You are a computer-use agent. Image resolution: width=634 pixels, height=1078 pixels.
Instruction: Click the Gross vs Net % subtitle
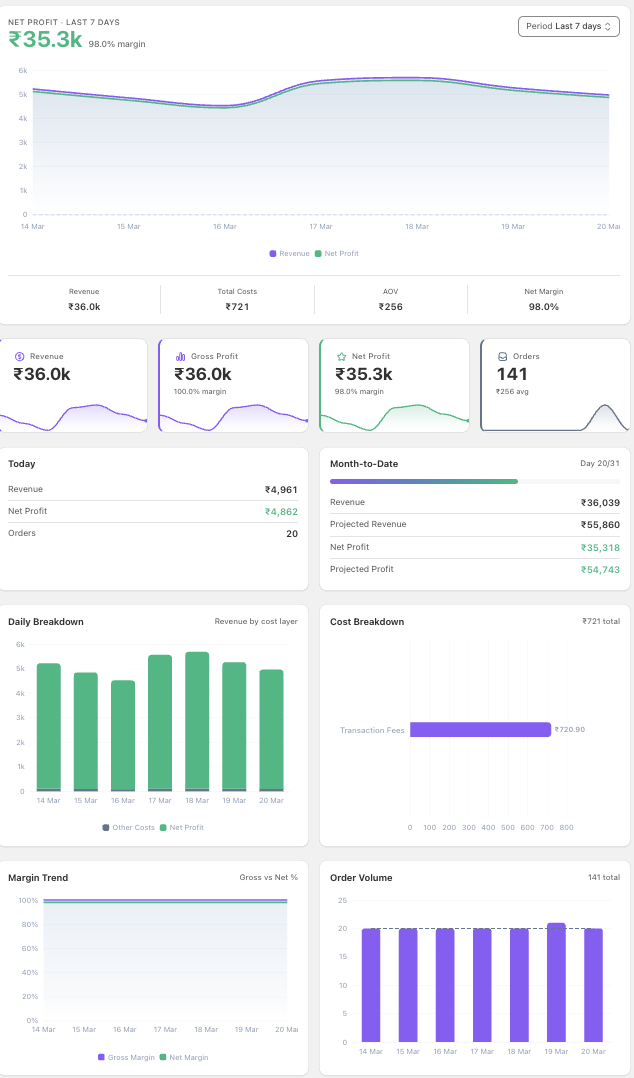pyautogui.click(x=269, y=877)
